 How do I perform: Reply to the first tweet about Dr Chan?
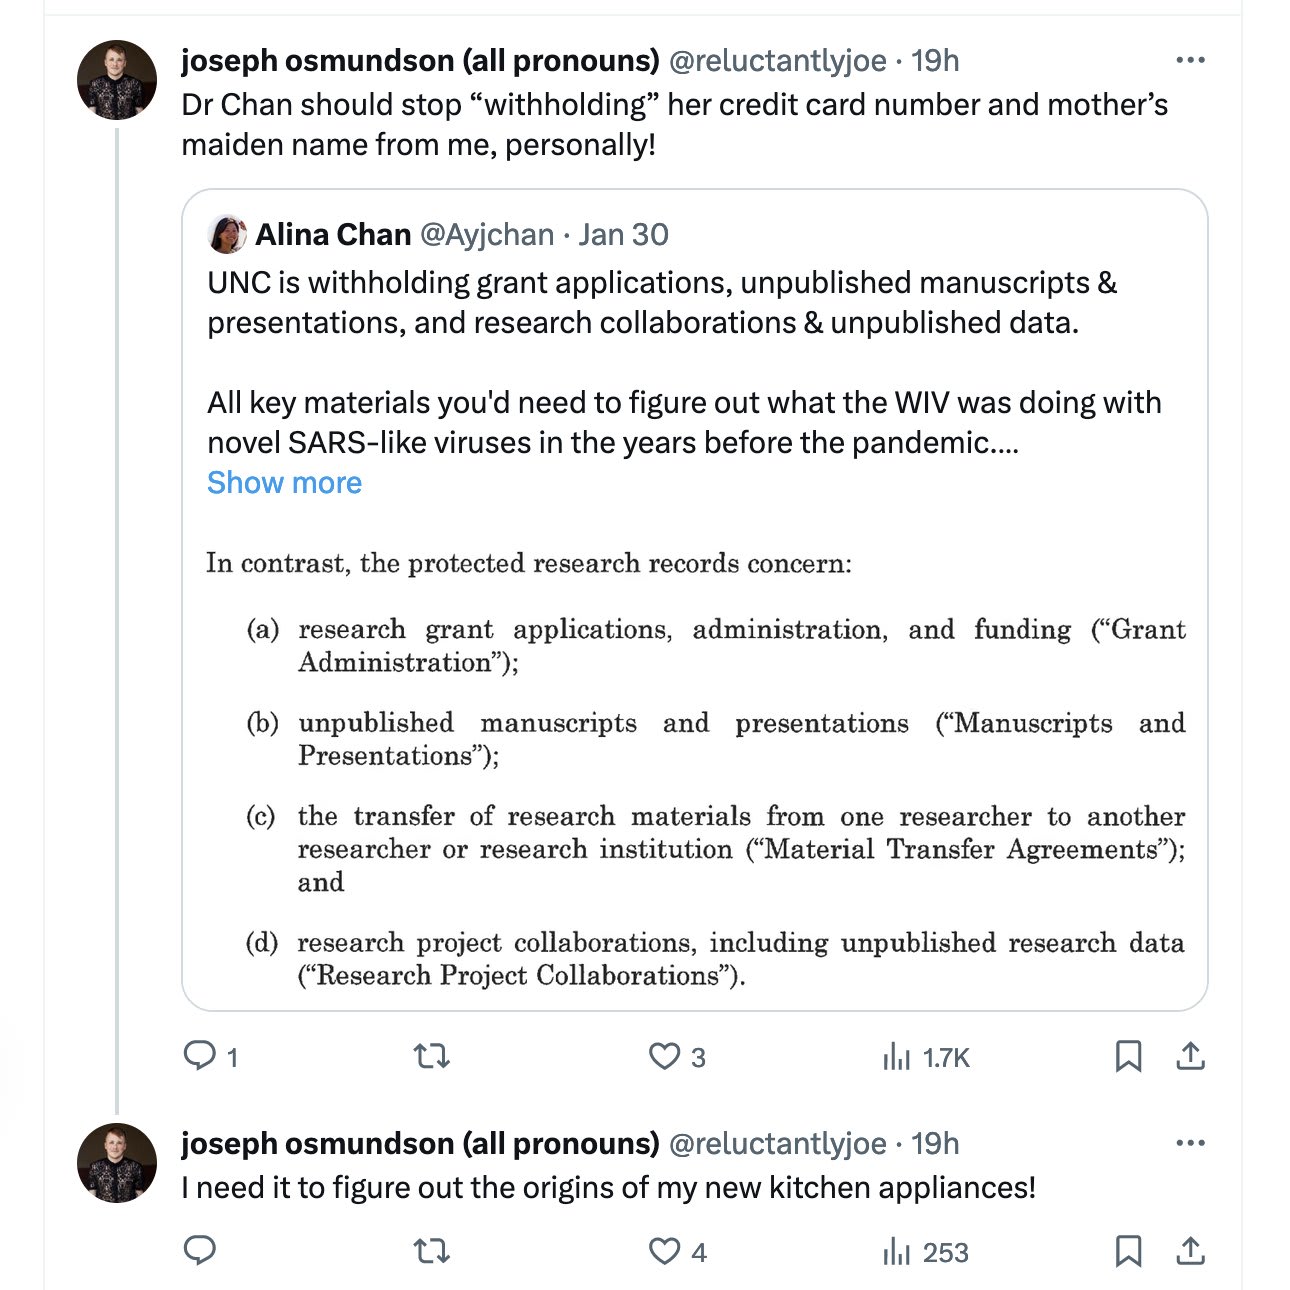coord(200,1056)
